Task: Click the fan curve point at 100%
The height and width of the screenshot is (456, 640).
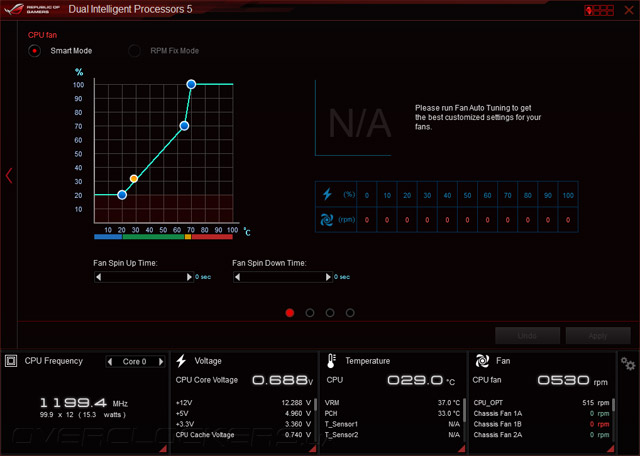Action: 191,85
